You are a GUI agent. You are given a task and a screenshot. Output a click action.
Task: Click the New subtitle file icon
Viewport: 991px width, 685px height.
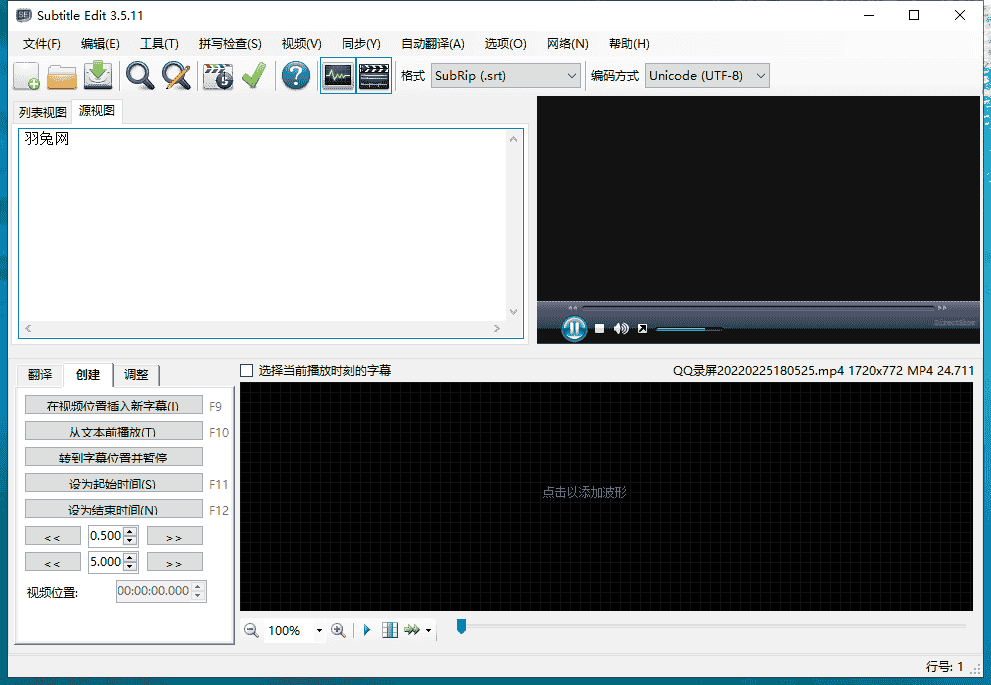coord(27,76)
